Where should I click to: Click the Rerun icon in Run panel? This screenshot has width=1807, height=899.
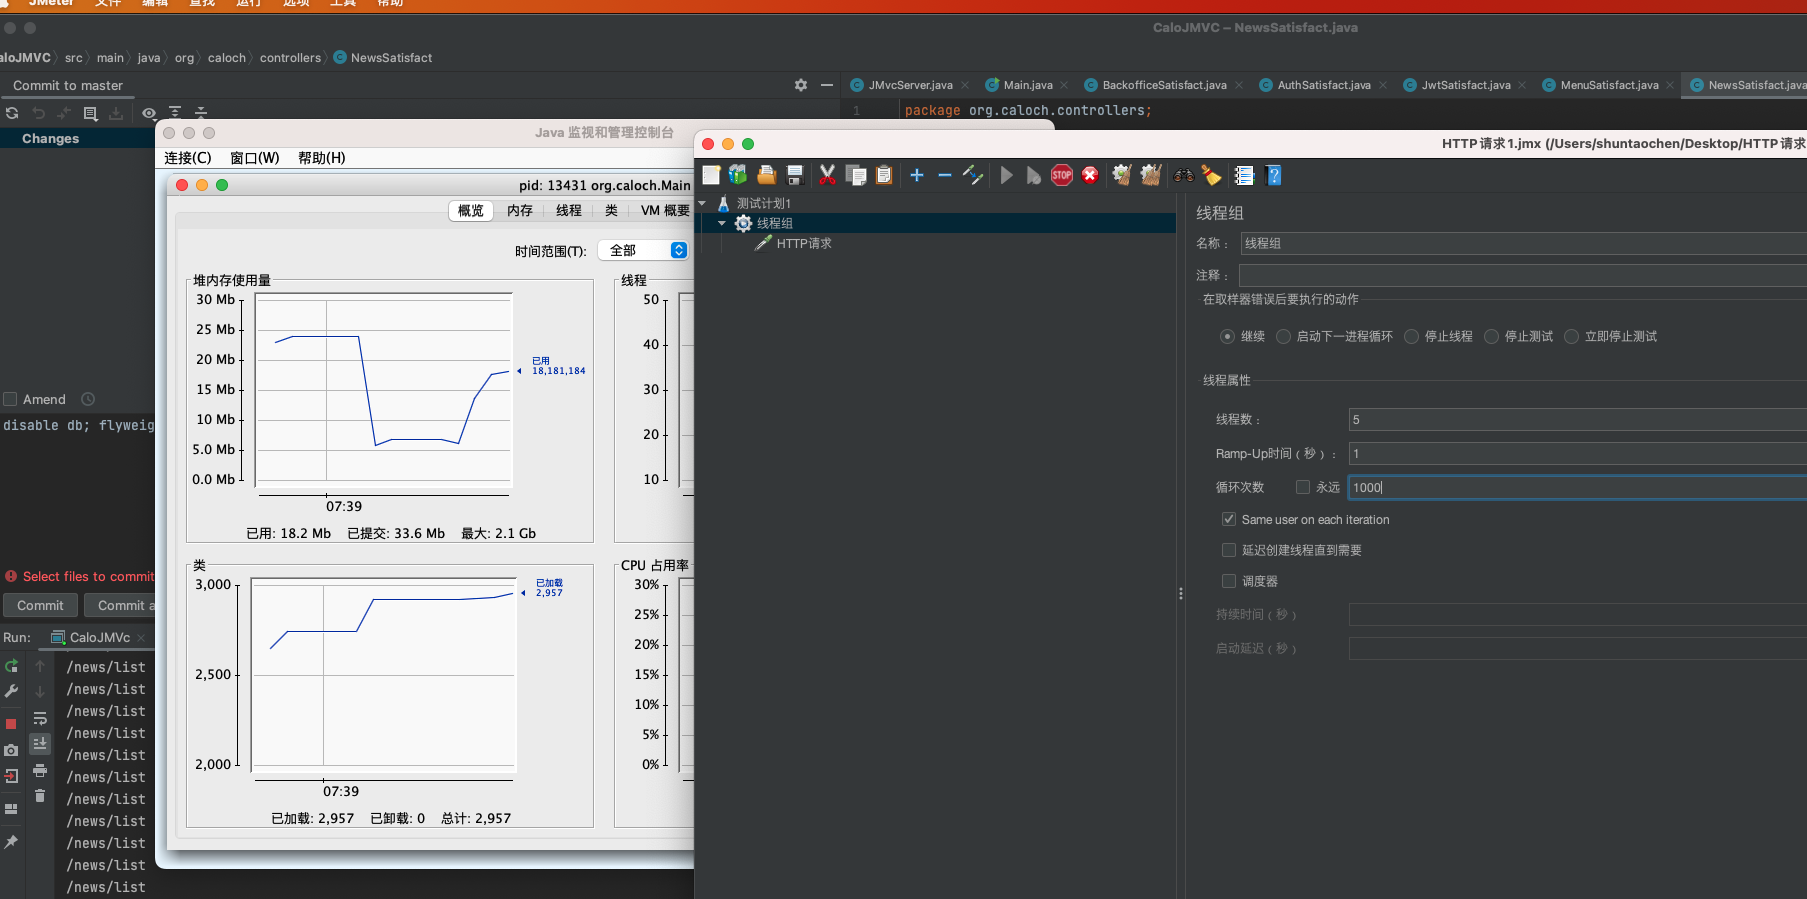pos(12,665)
